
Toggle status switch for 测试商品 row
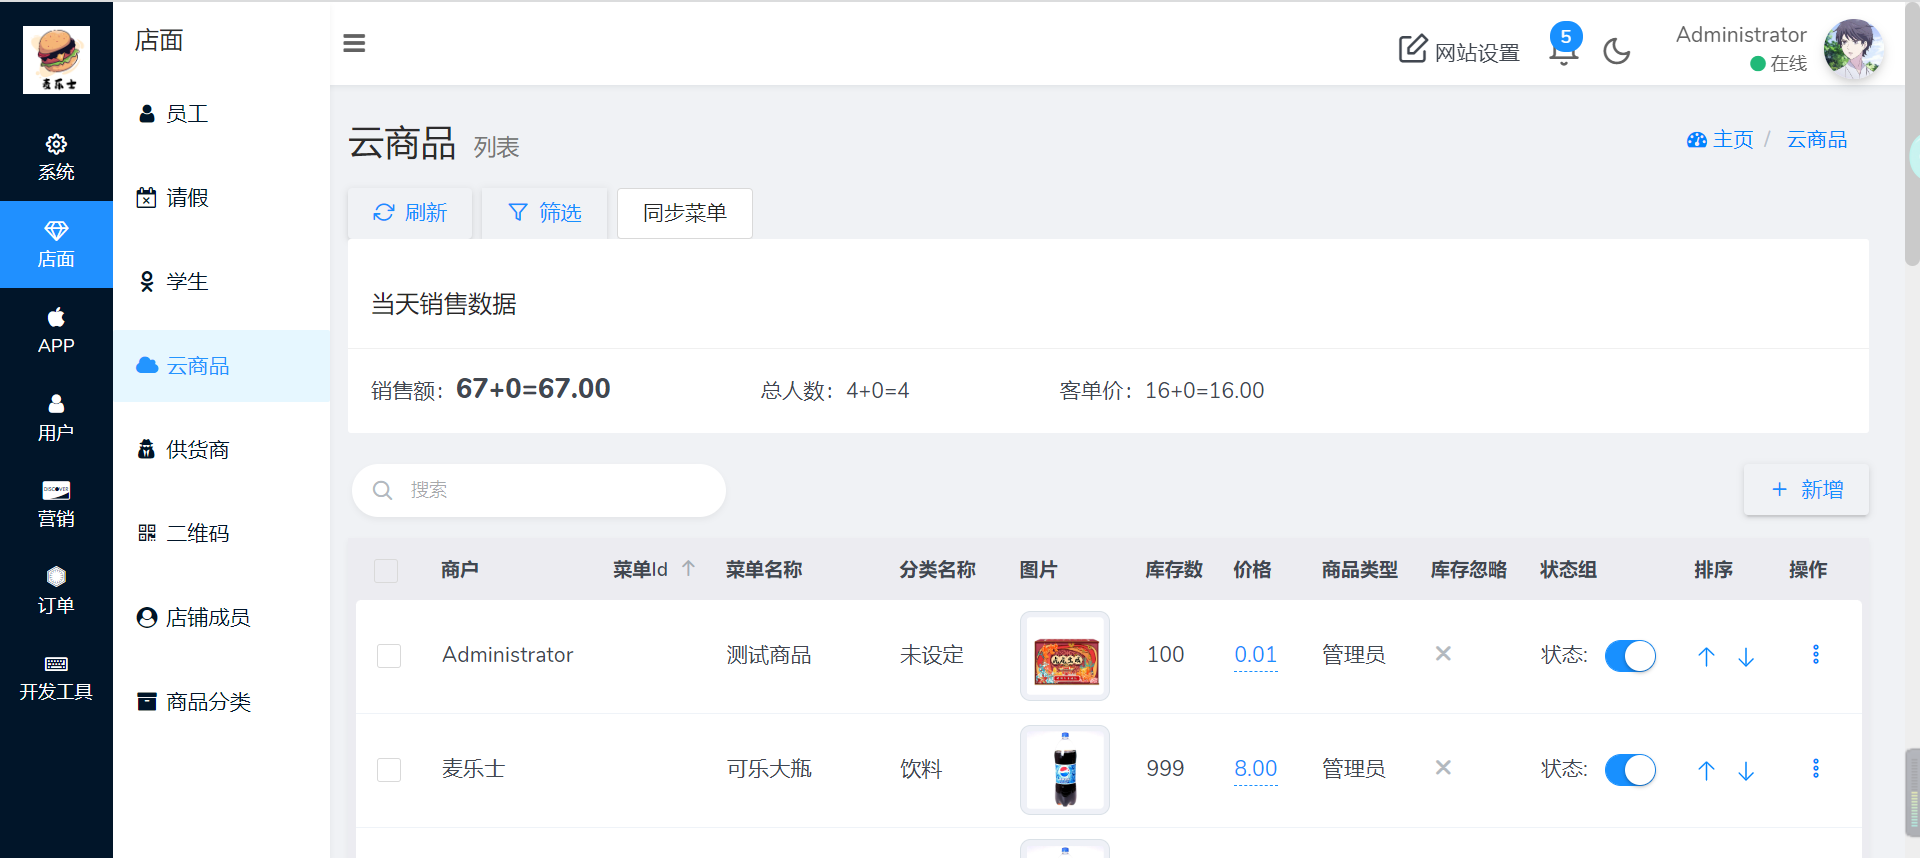click(1630, 656)
